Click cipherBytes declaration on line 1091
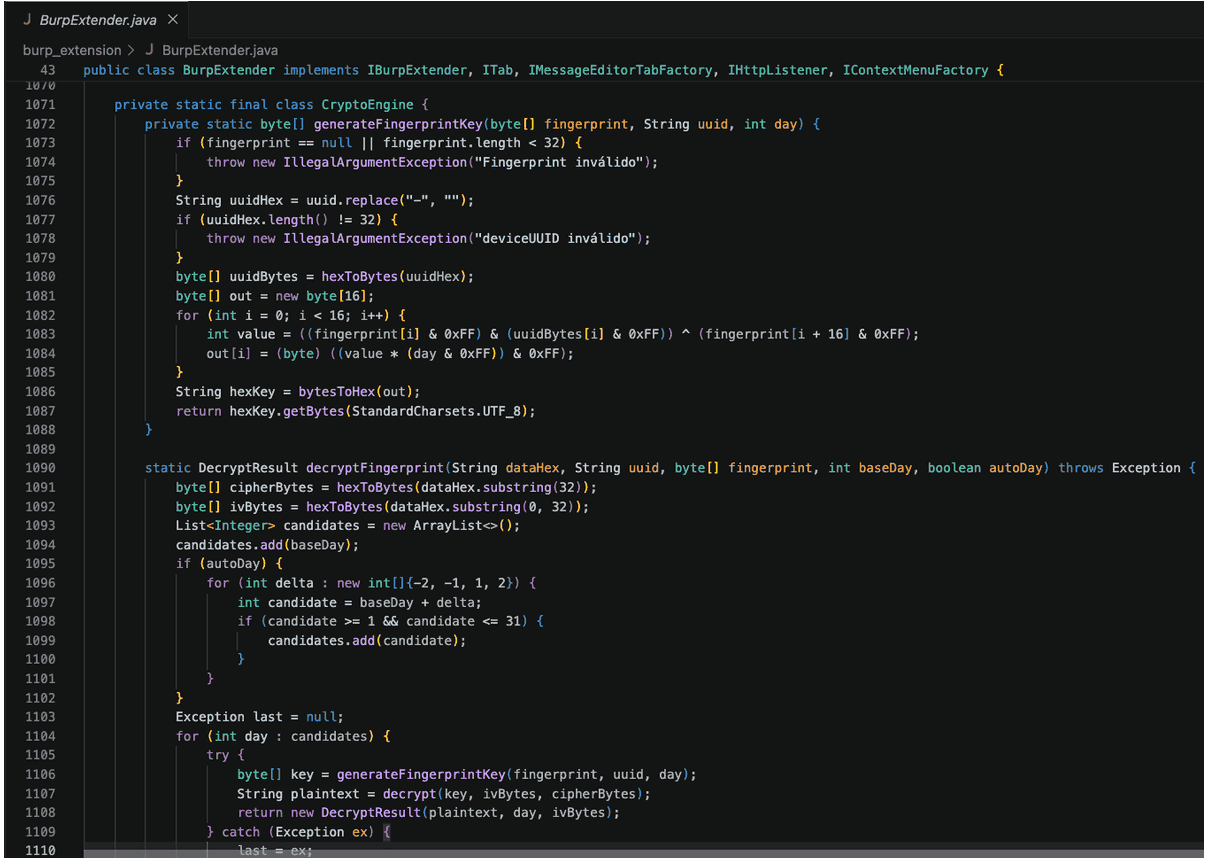The width and height of the screenshot is (1206, 858). click(x=272, y=487)
